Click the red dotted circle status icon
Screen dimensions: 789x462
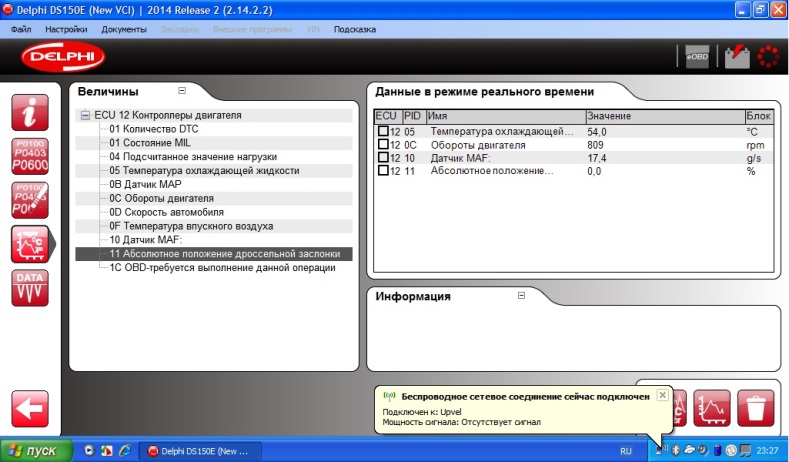768,56
